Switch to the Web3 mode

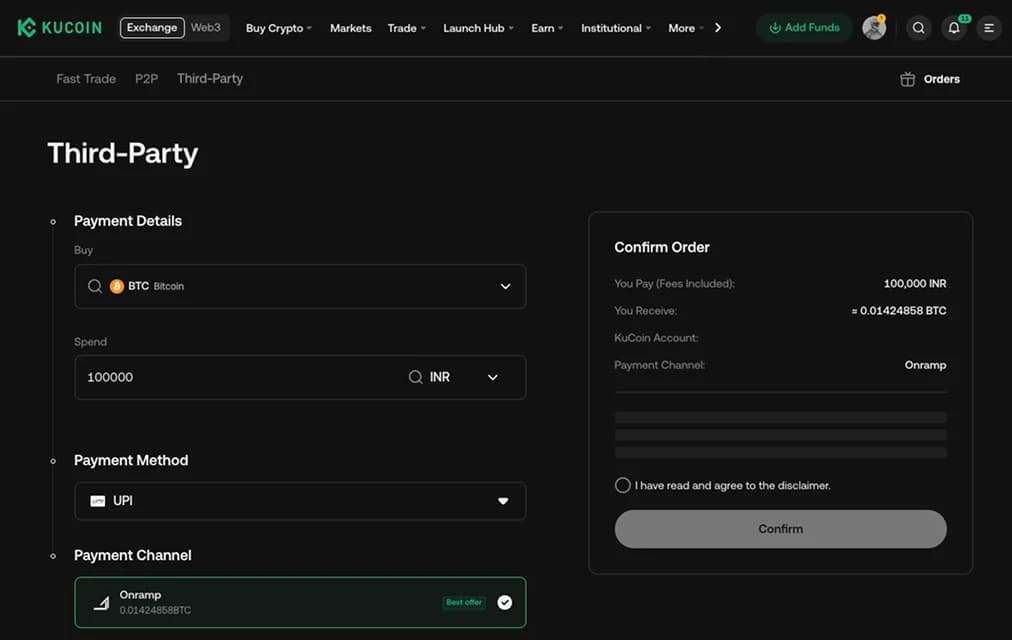[206, 28]
